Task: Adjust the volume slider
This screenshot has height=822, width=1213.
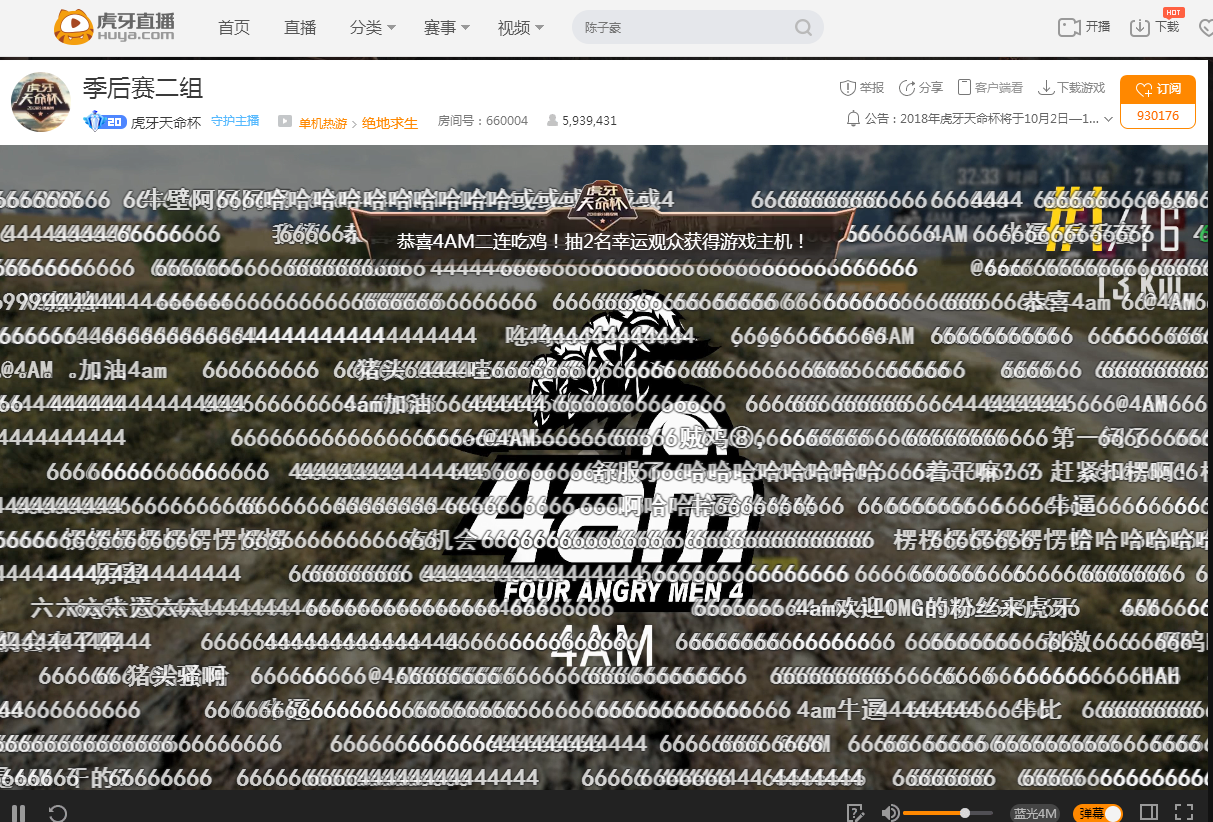Action: (x=963, y=812)
